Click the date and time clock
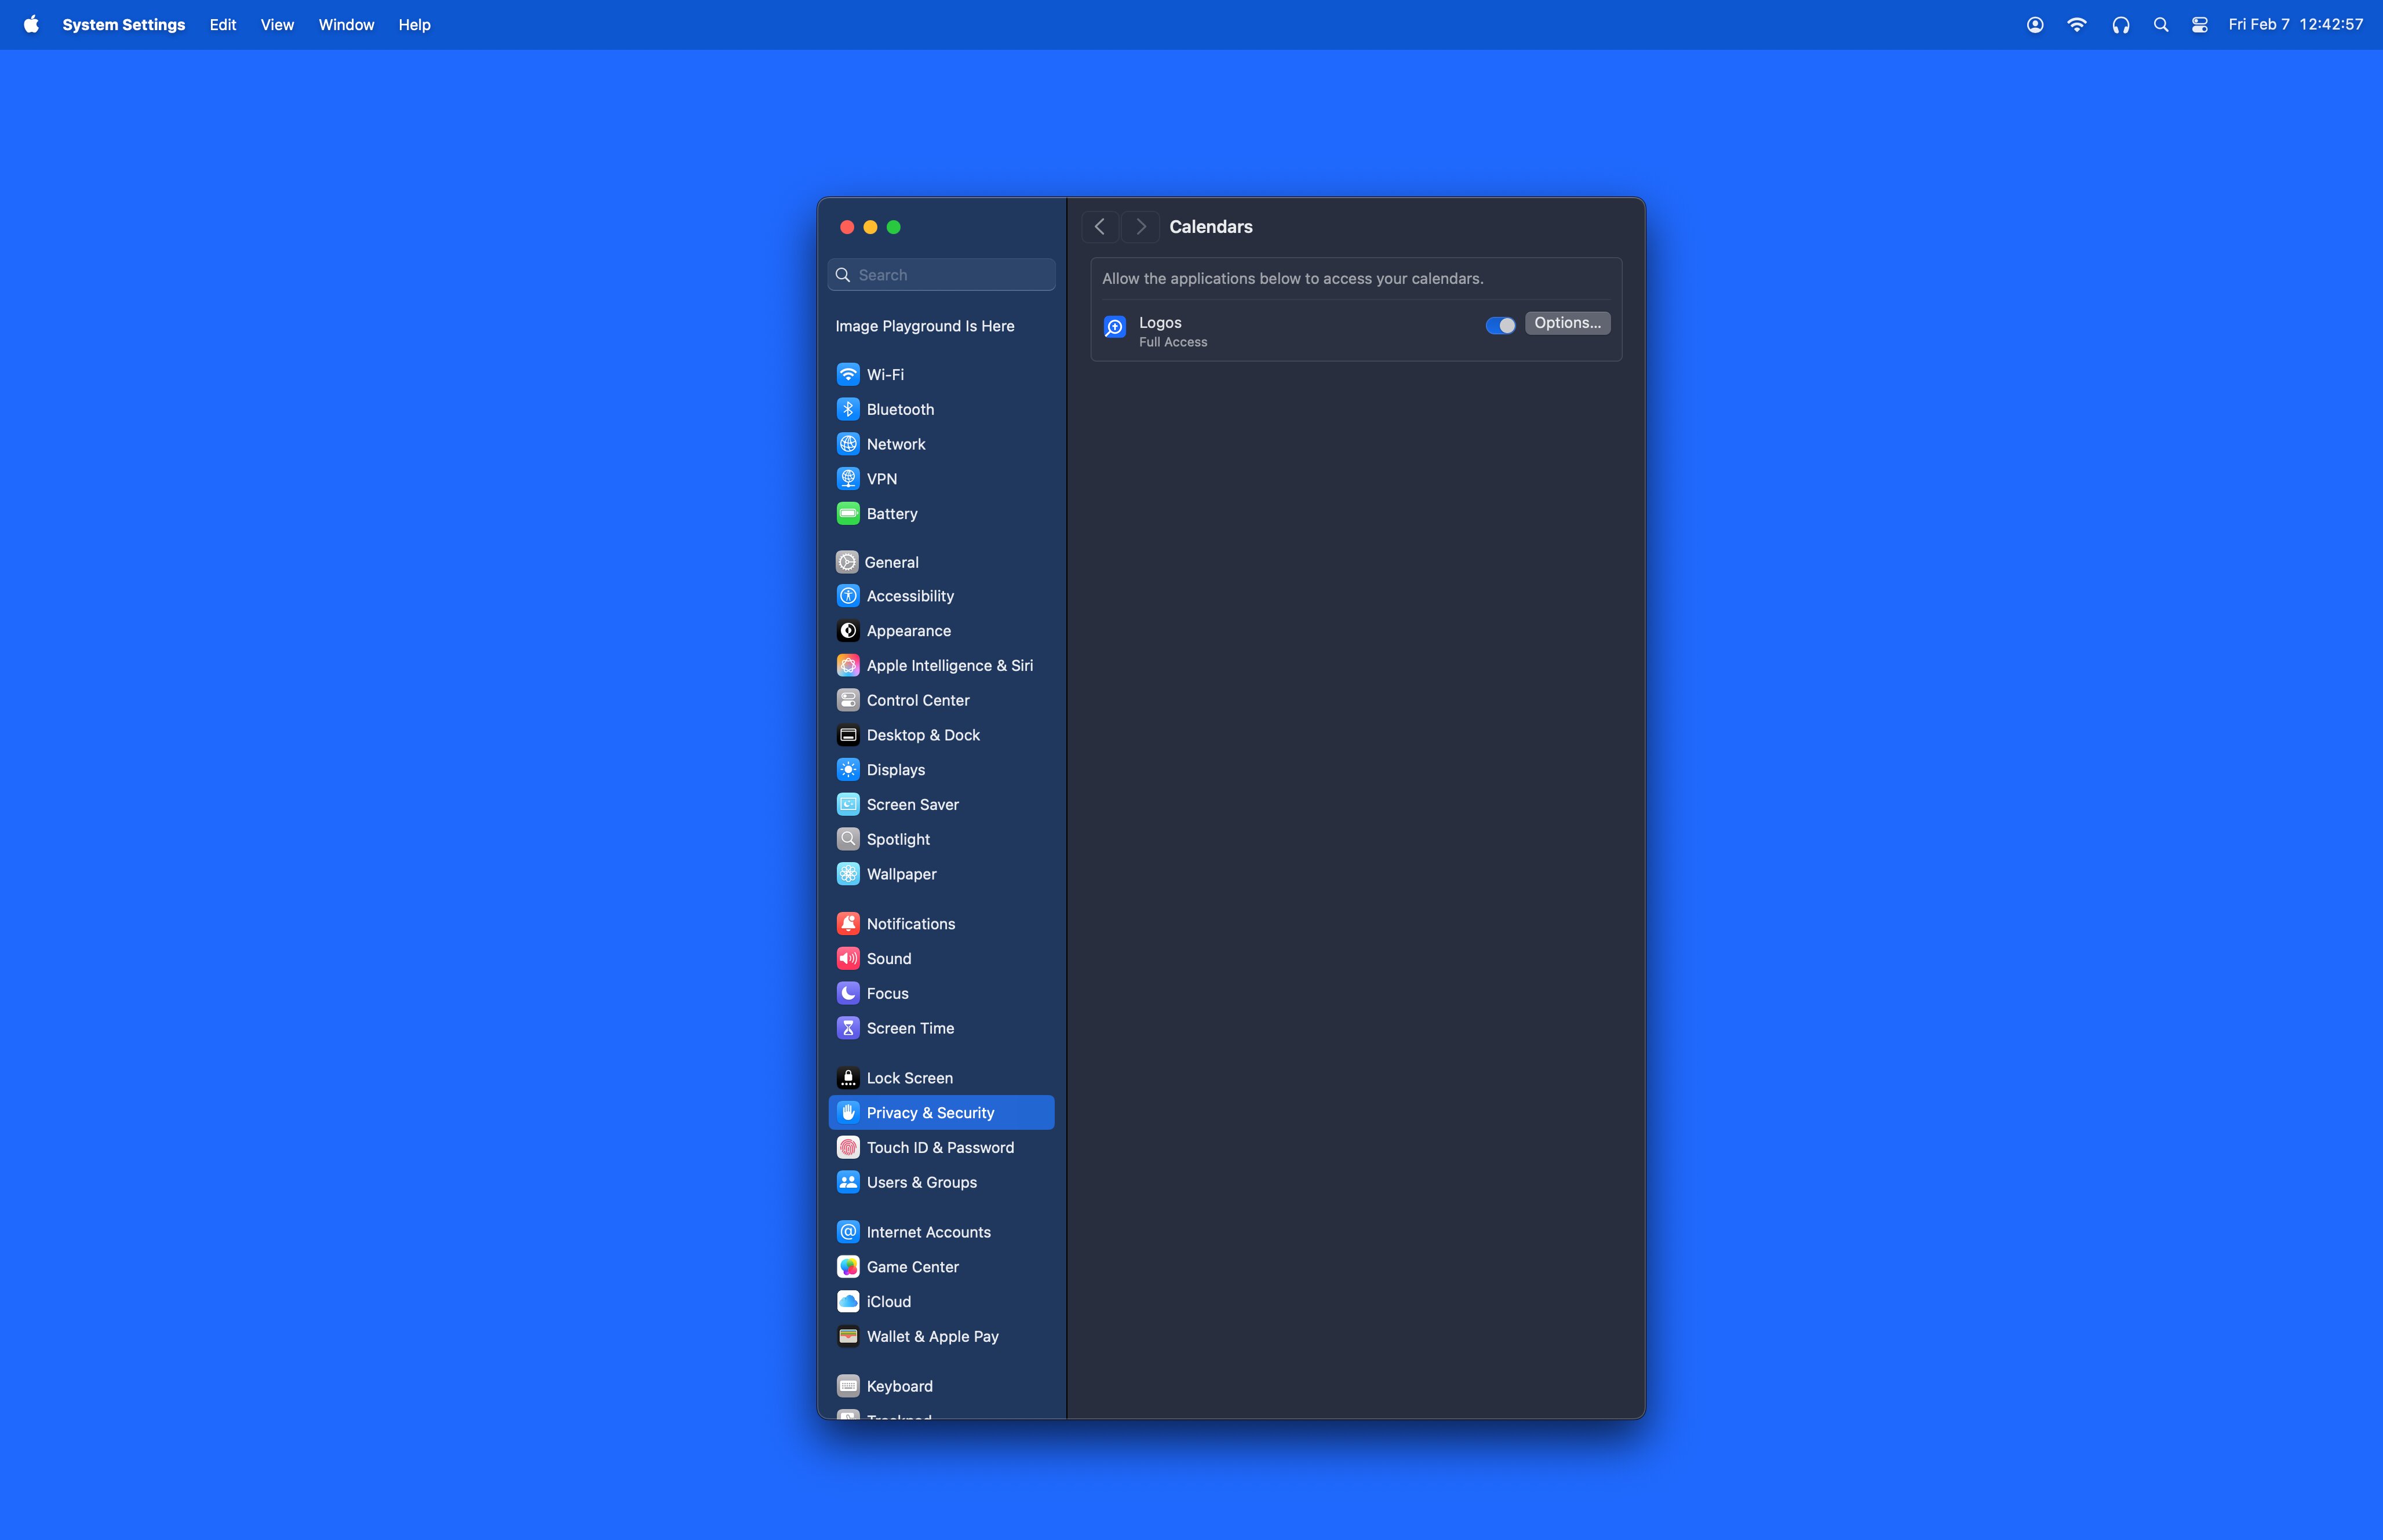The width and height of the screenshot is (2383, 1540). 2296,25
